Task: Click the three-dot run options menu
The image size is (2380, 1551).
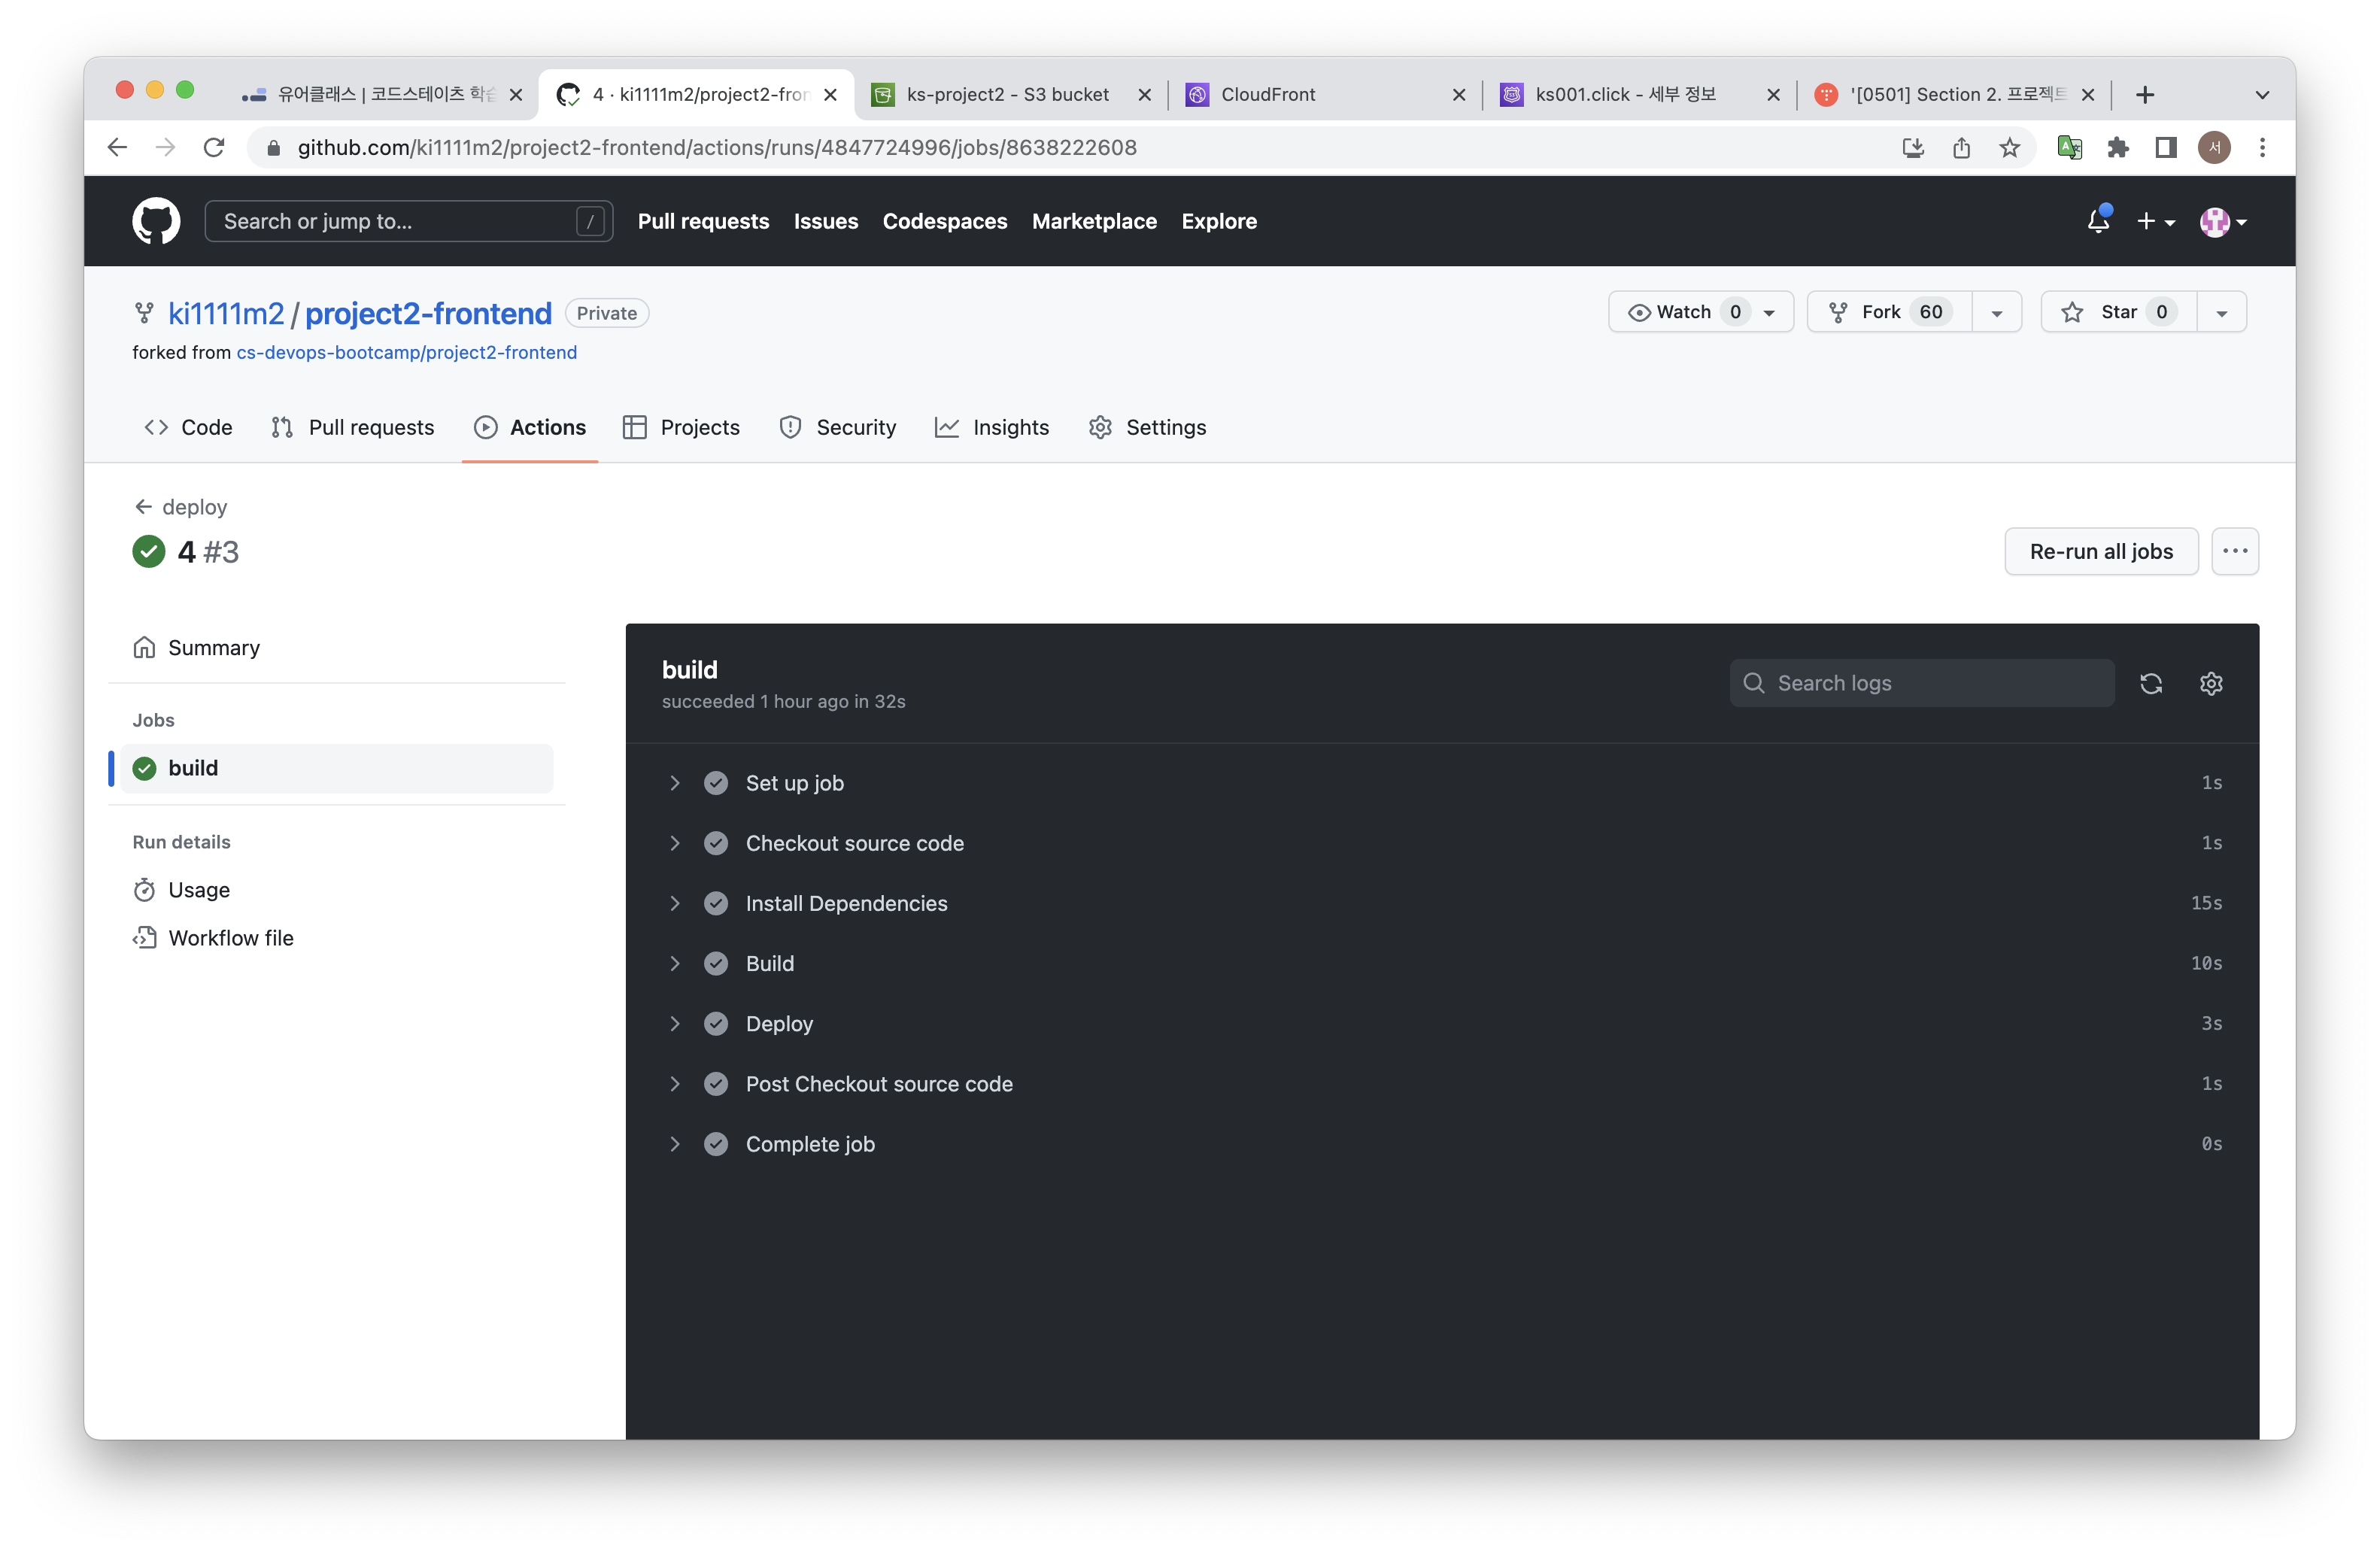Action: (2234, 551)
